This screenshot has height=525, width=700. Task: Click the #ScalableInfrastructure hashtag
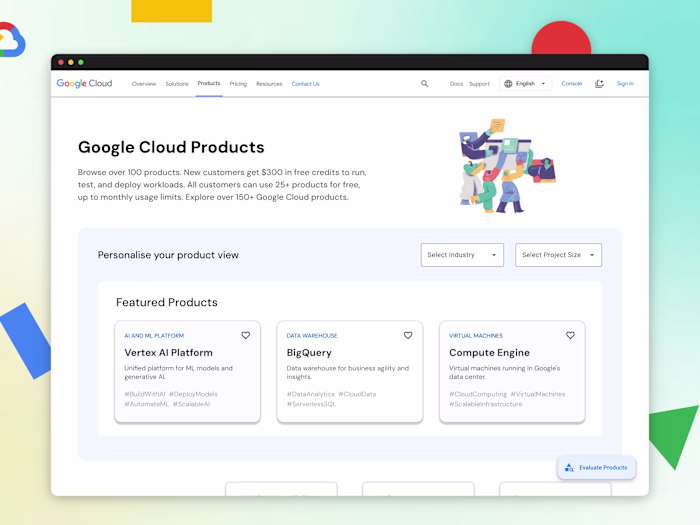pyautogui.click(x=486, y=404)
